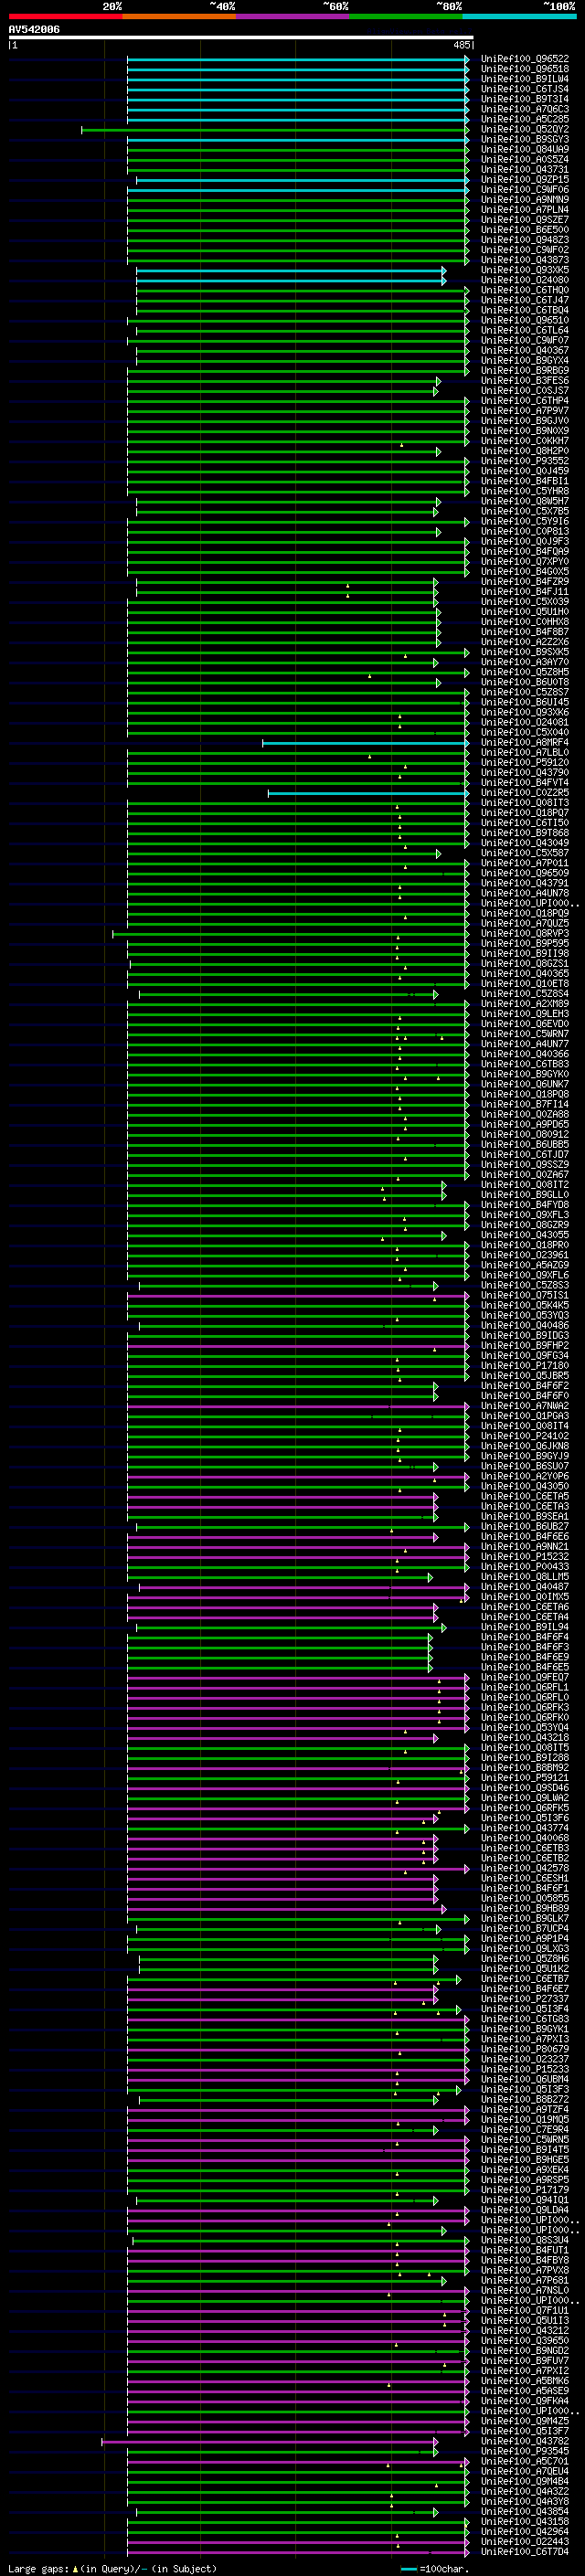The width and height of the screenshot is (585, 2576).
Task: Select the UniRef100_Q43873 label
Action: 524,260
